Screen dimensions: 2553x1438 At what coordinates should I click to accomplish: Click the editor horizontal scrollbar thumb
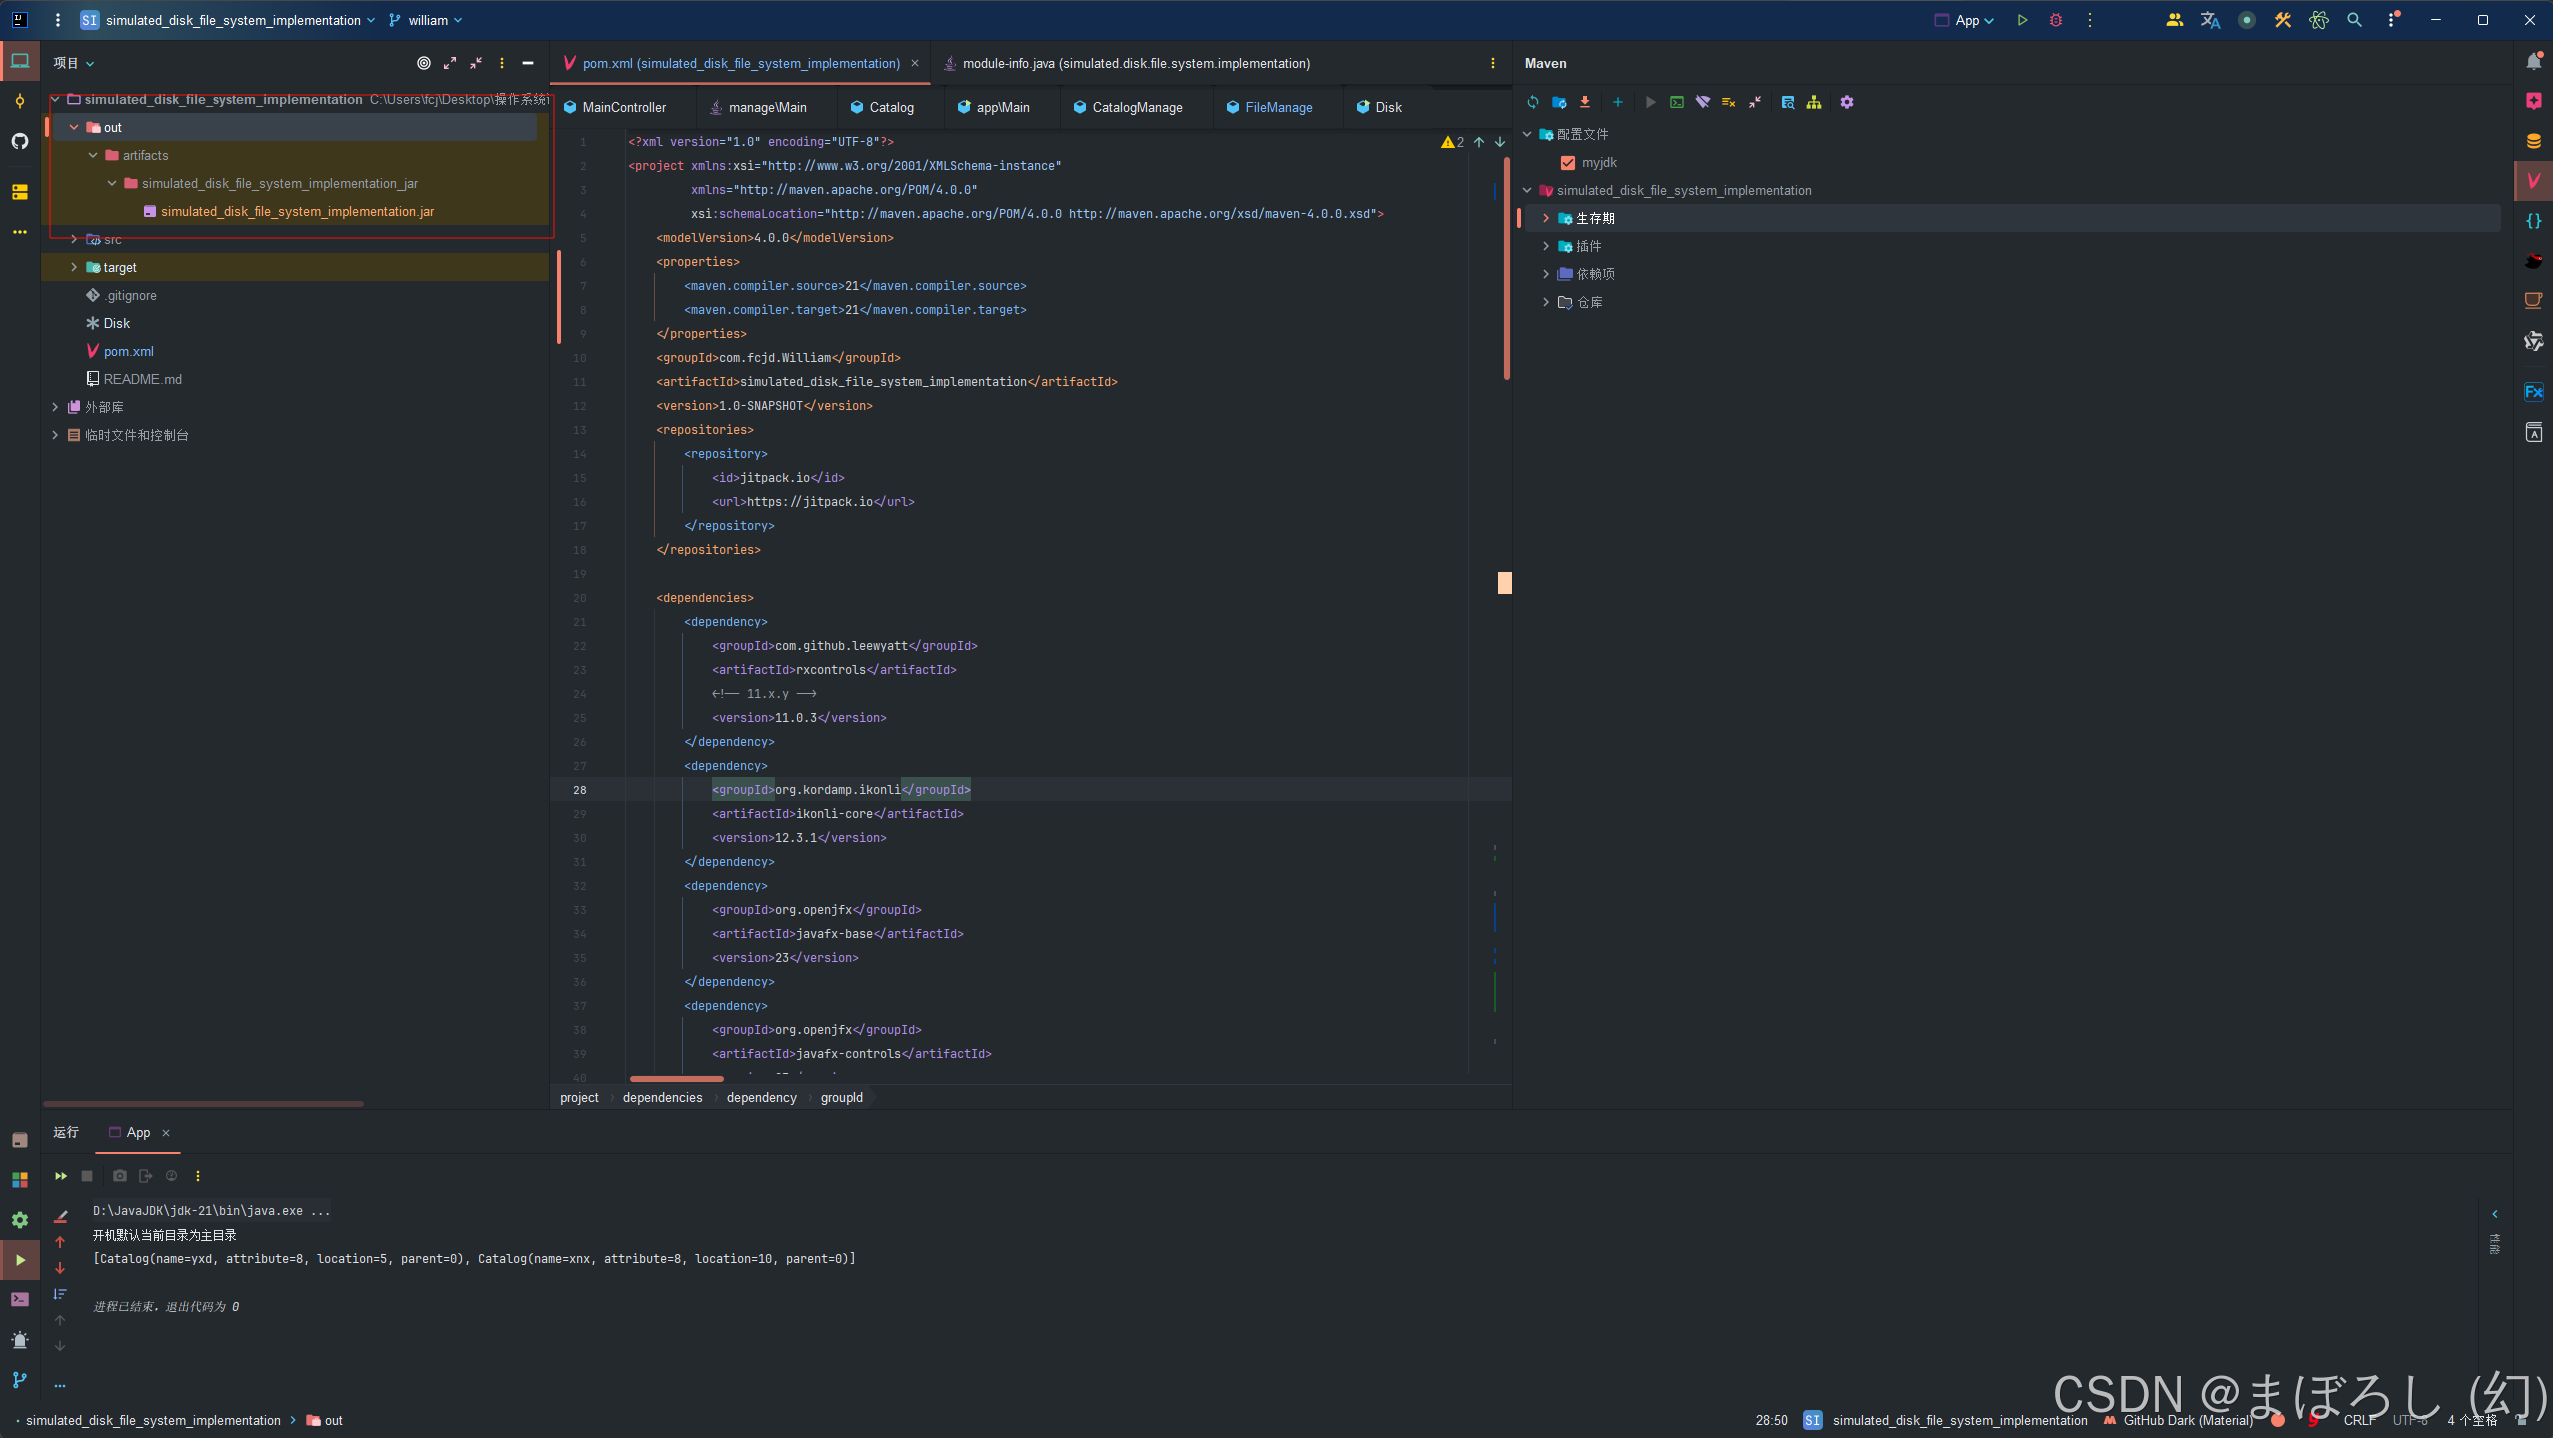point(677,1079)
